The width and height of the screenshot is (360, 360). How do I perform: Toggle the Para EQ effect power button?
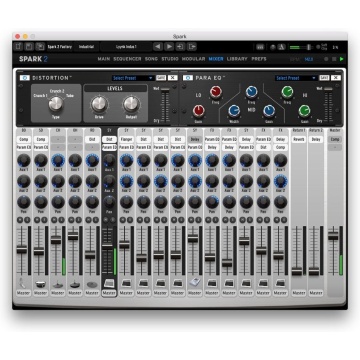pos(188,78)
